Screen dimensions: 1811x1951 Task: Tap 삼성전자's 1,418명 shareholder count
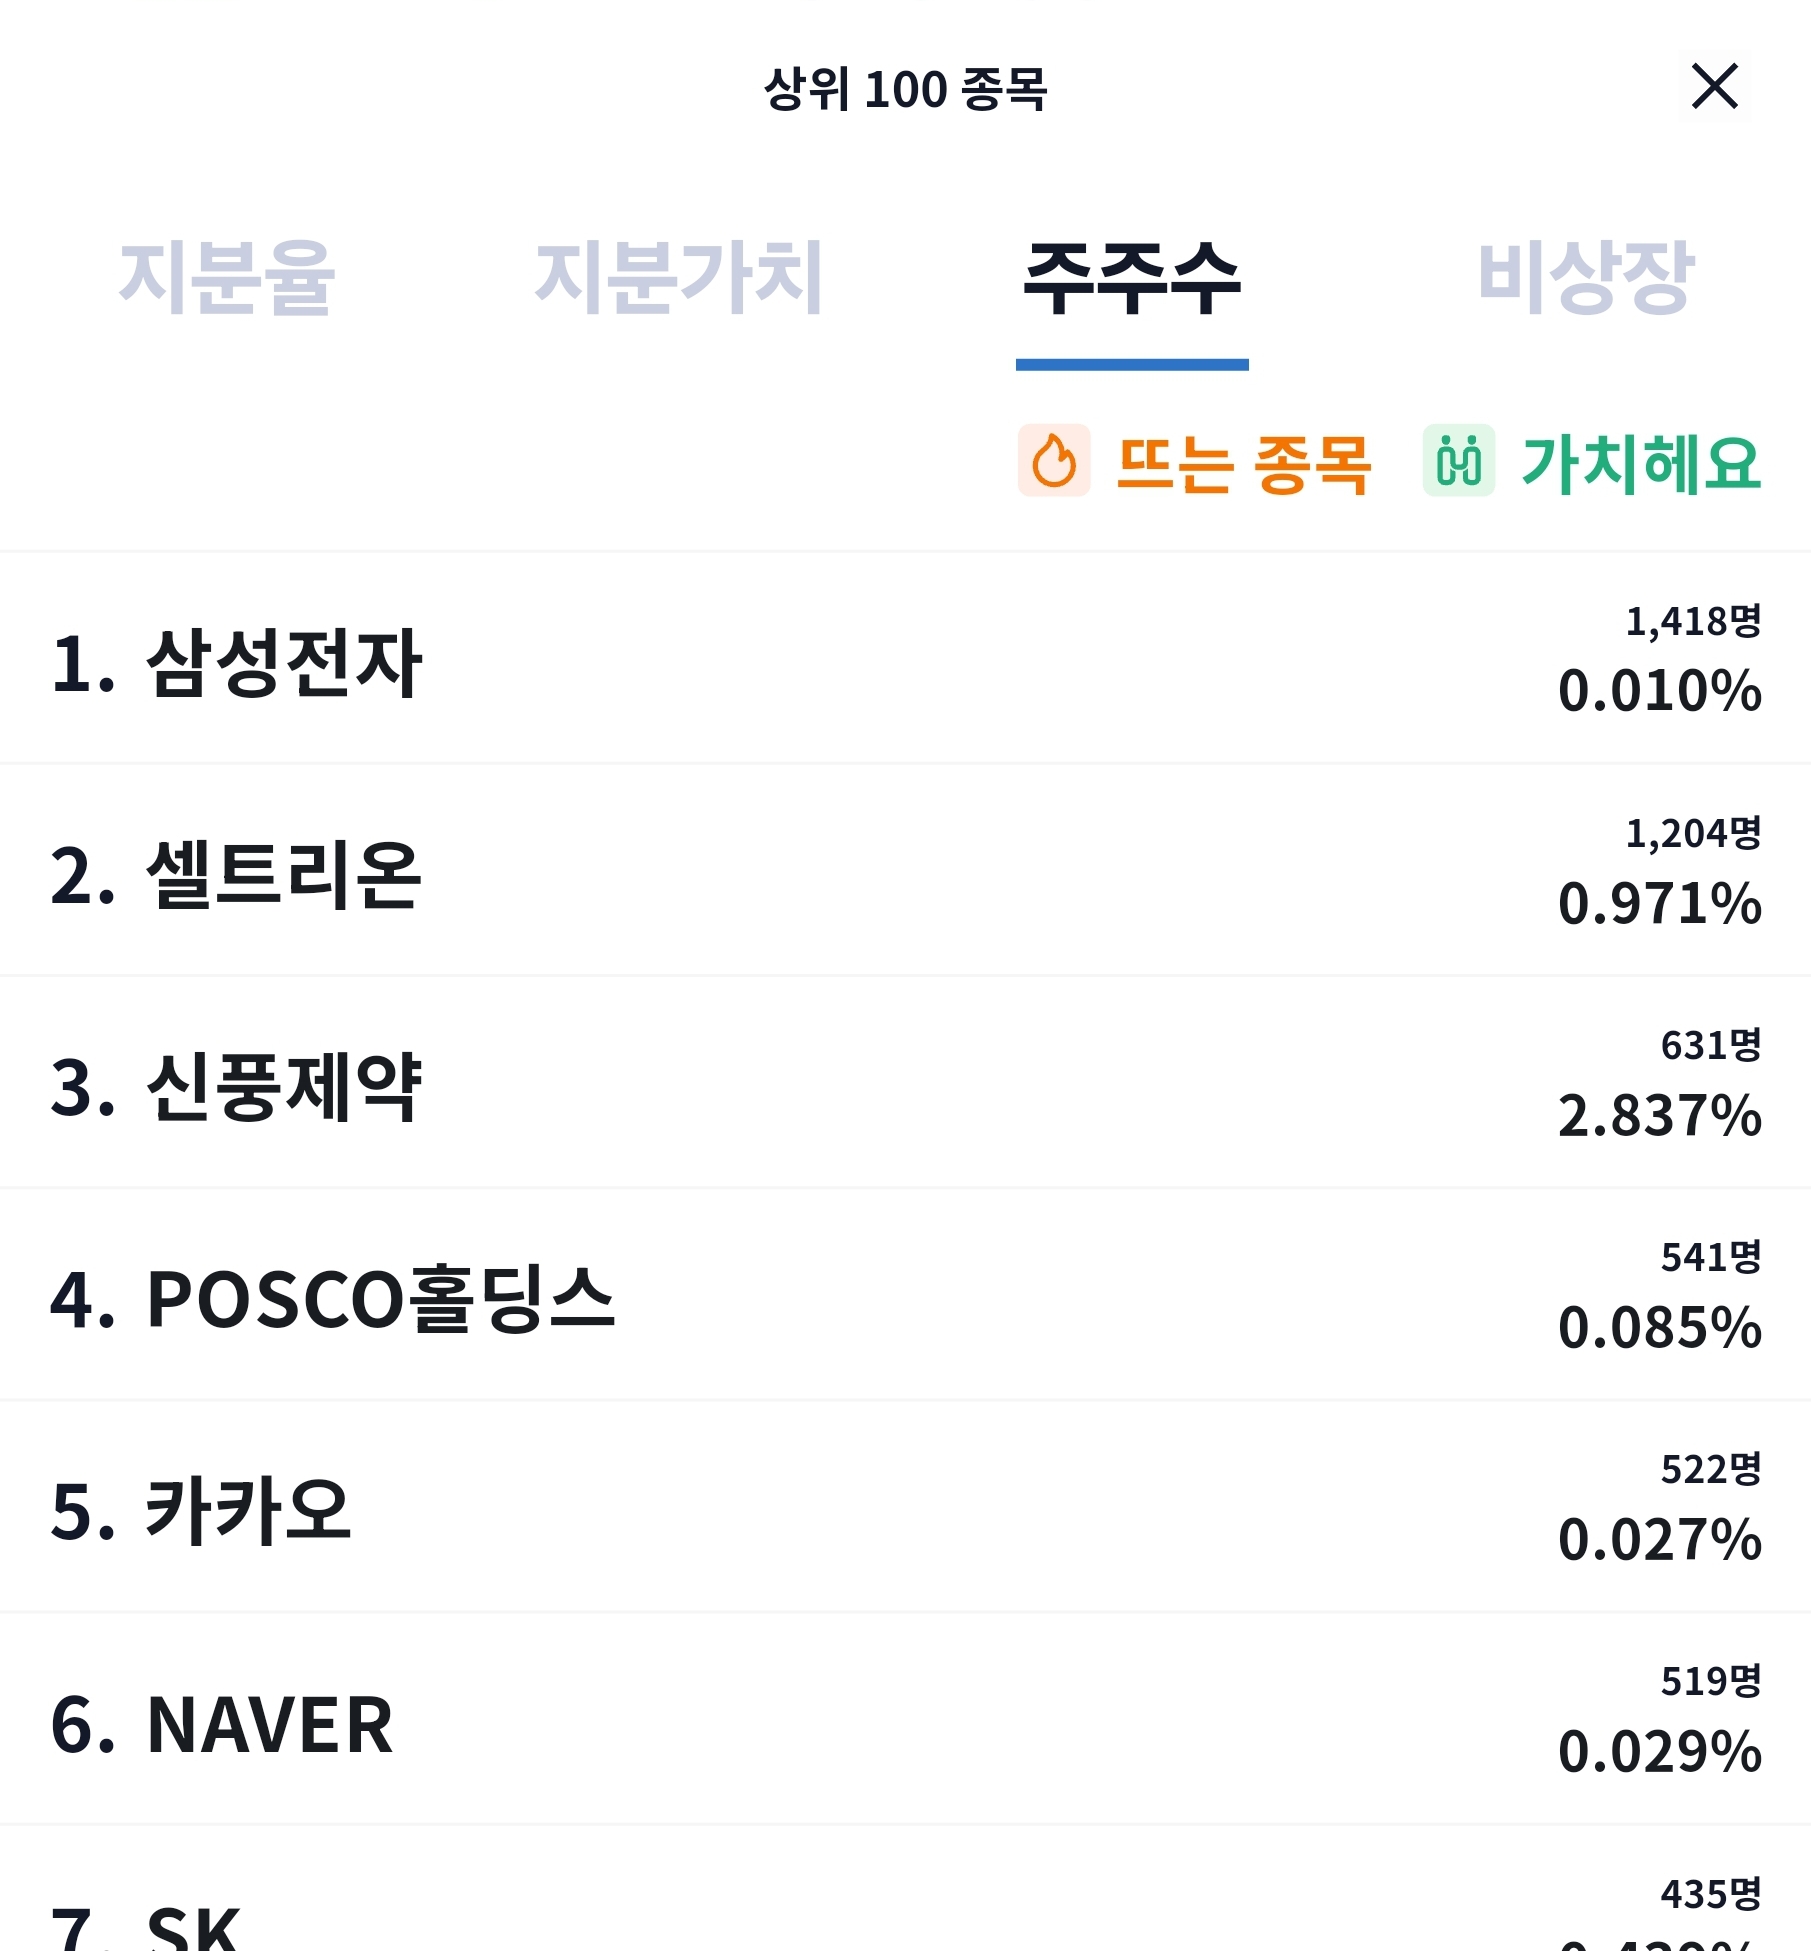tap(1693, 621)
